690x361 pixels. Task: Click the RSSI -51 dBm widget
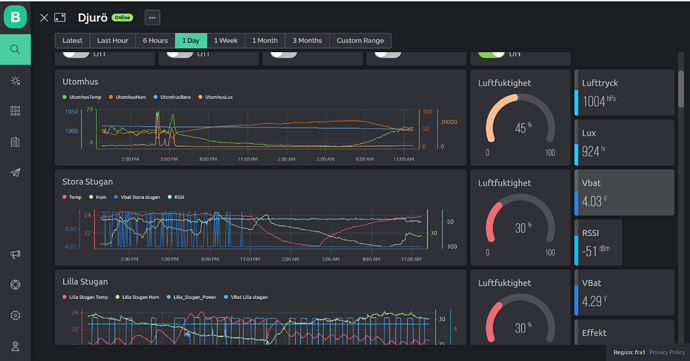tap(598, 243)
